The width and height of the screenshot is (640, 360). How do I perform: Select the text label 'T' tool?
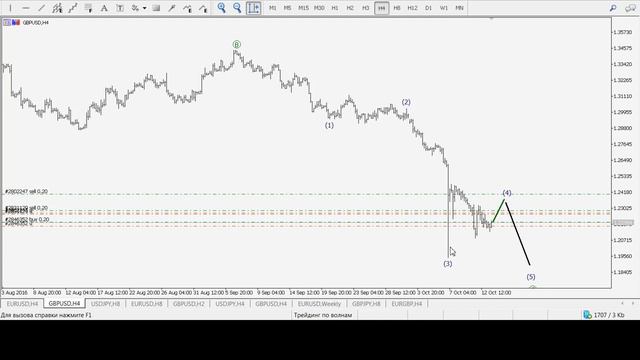[x=120, y=8]
